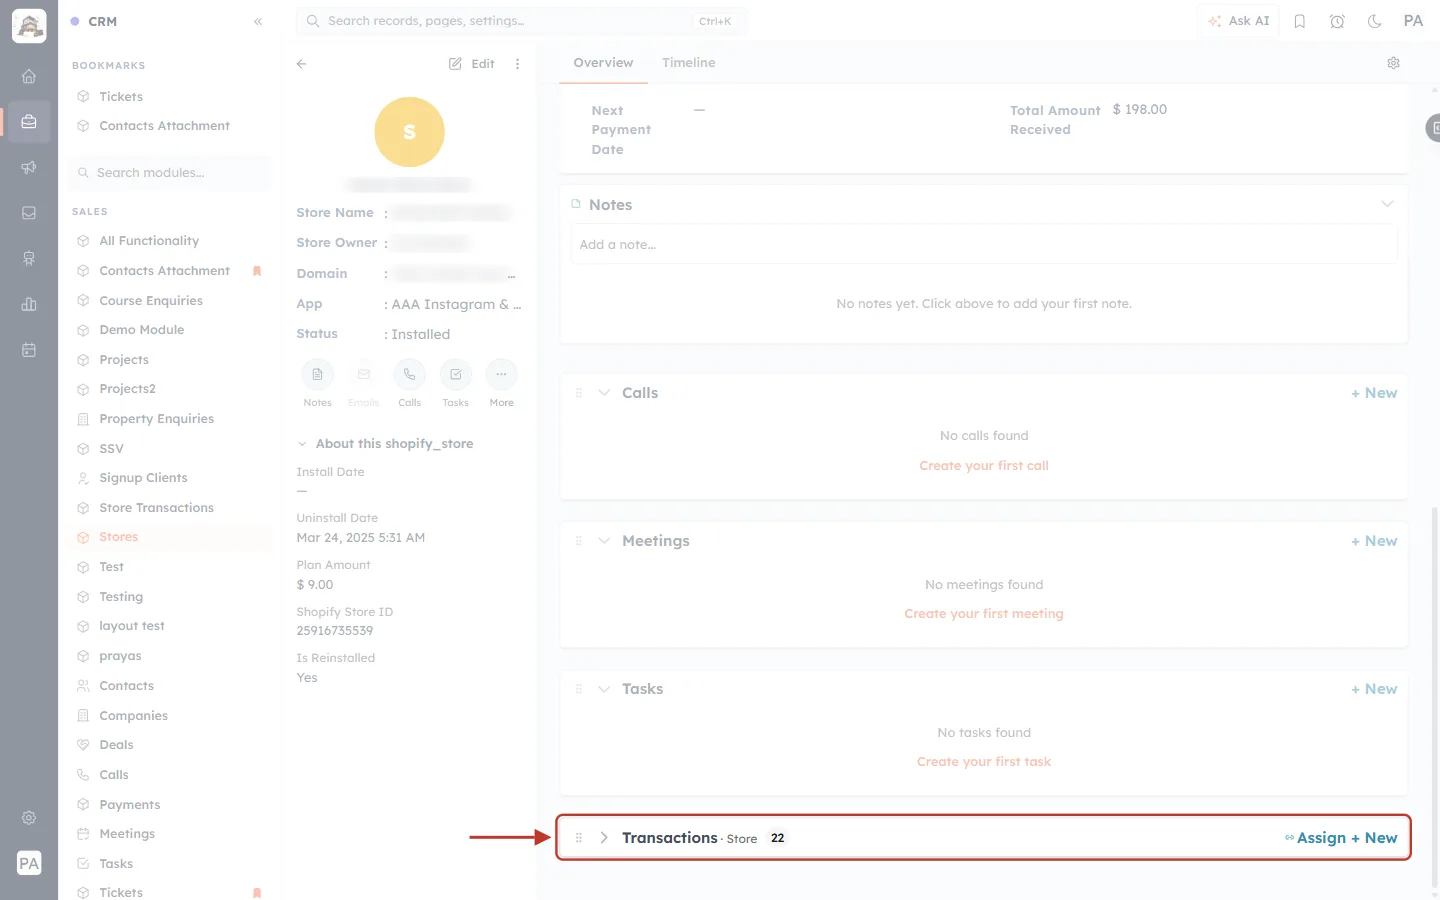Click the $ 198.00 Total Amount value

pyautogui.click(x=1139, y=110)
